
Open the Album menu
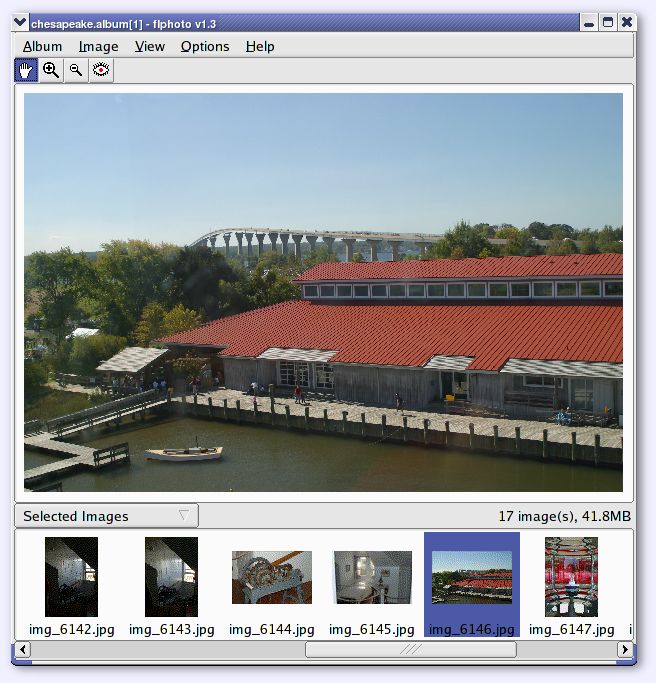pyautogui.click(x=42, y=46)
